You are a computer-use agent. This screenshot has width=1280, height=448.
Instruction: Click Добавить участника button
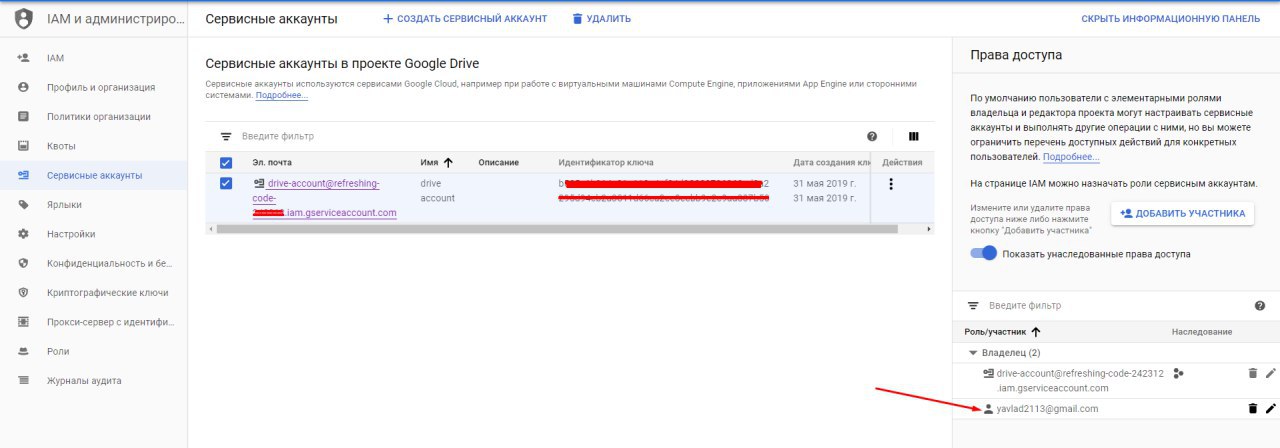coord(1183,213)
